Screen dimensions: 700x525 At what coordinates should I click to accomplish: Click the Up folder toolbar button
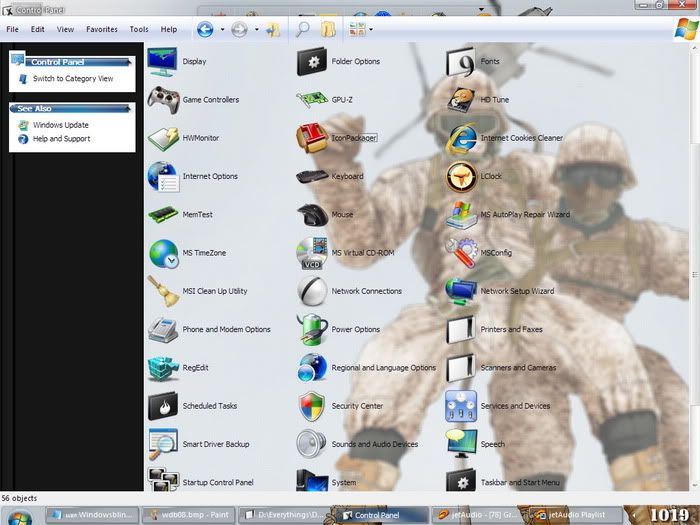point(273,30)
